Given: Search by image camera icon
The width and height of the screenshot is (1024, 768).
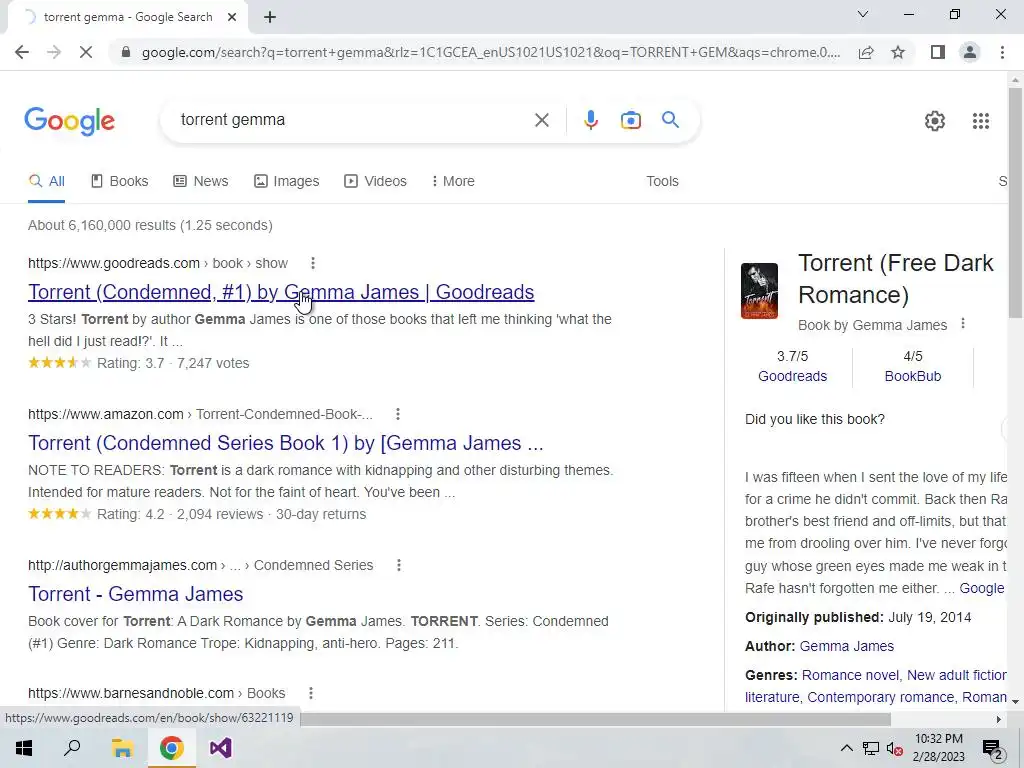Looking at the screenshot, I should coord(630,120).
